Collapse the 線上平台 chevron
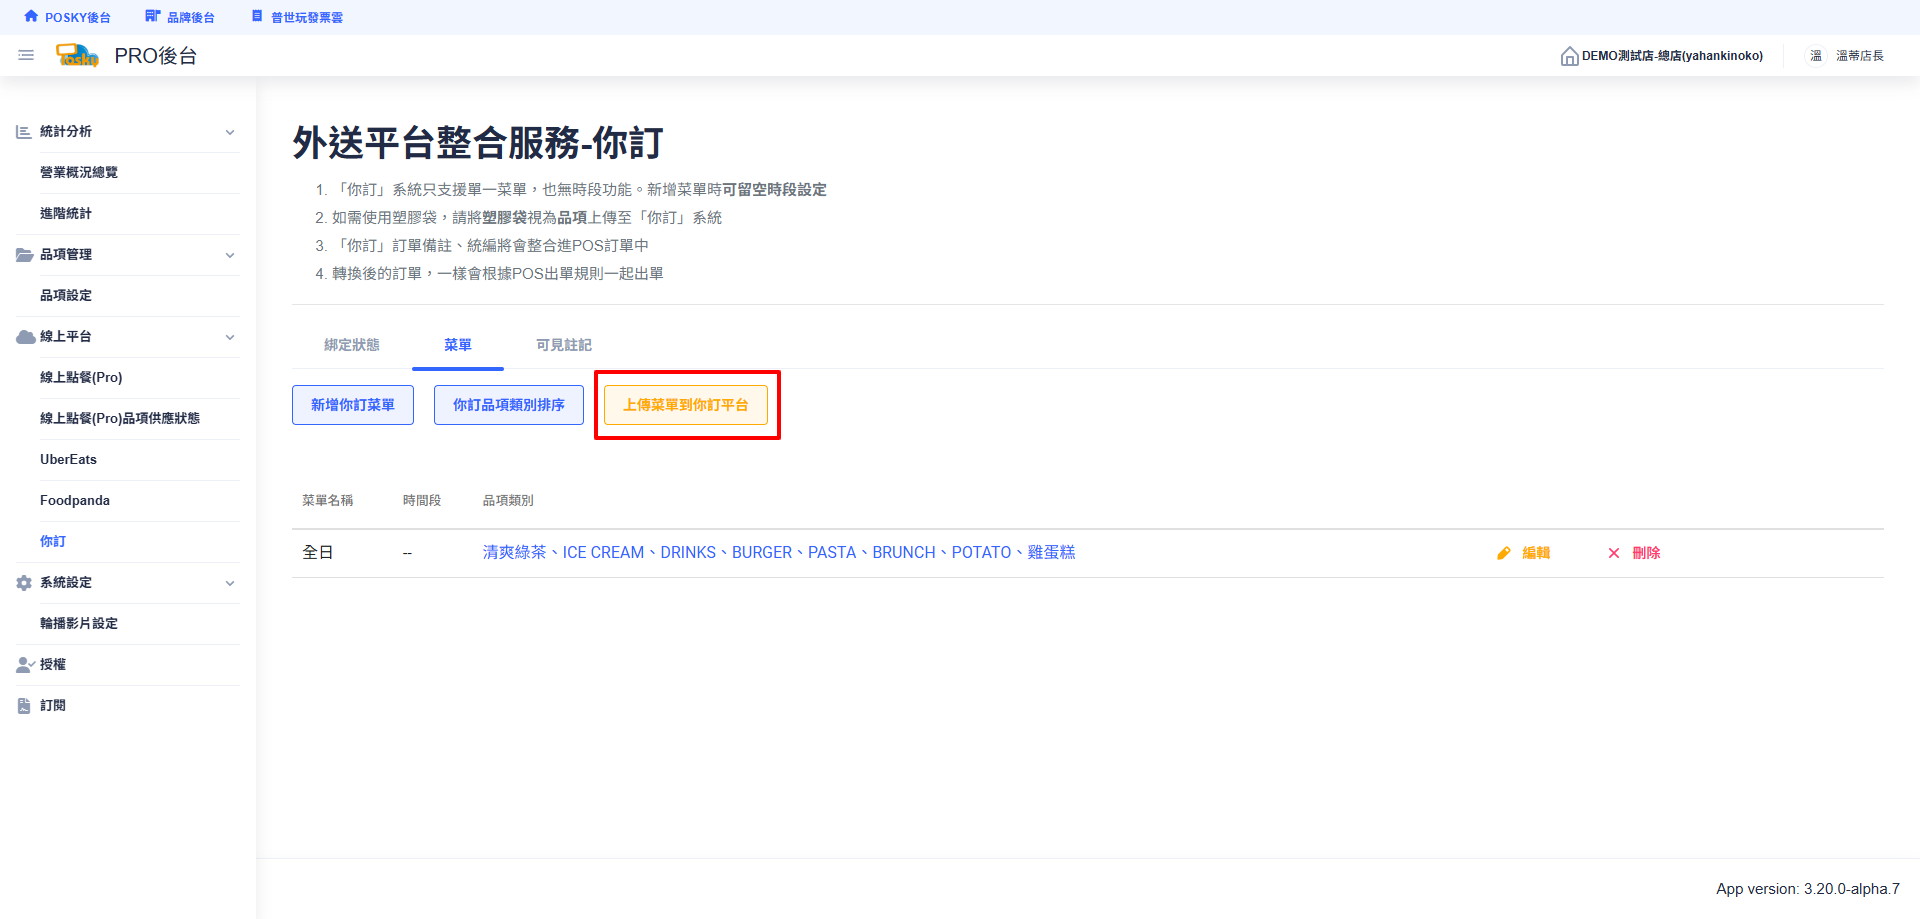 pyautogui.click(x=230, y=337)
